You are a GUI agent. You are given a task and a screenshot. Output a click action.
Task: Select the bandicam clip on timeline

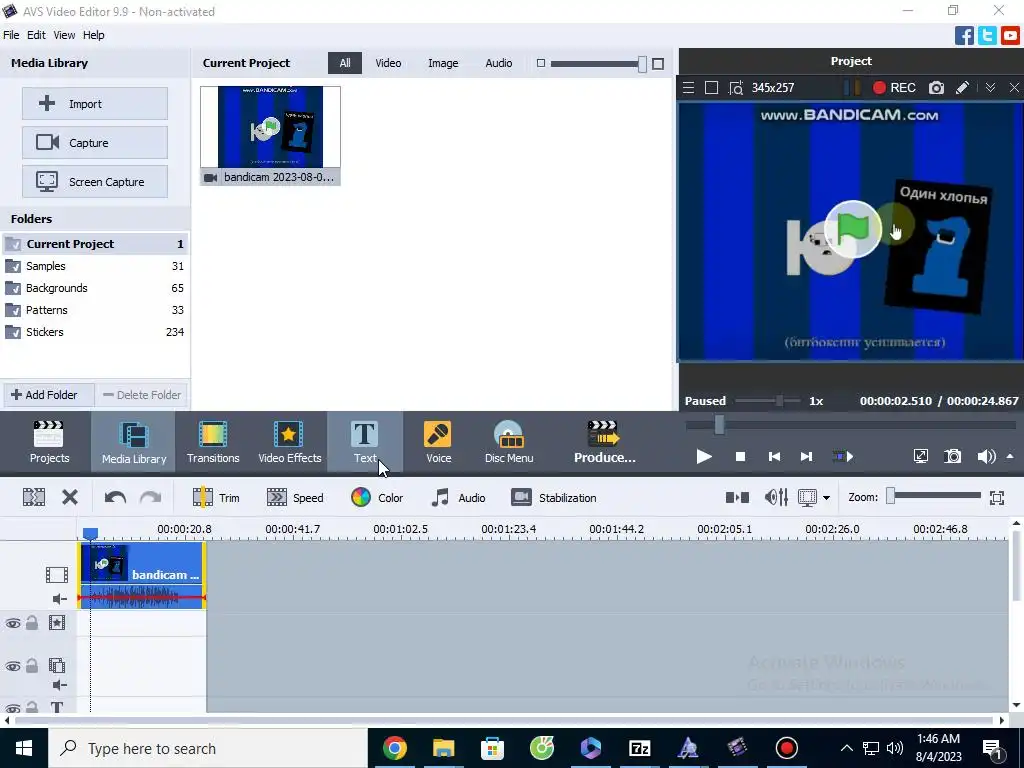tap(142, 575)
